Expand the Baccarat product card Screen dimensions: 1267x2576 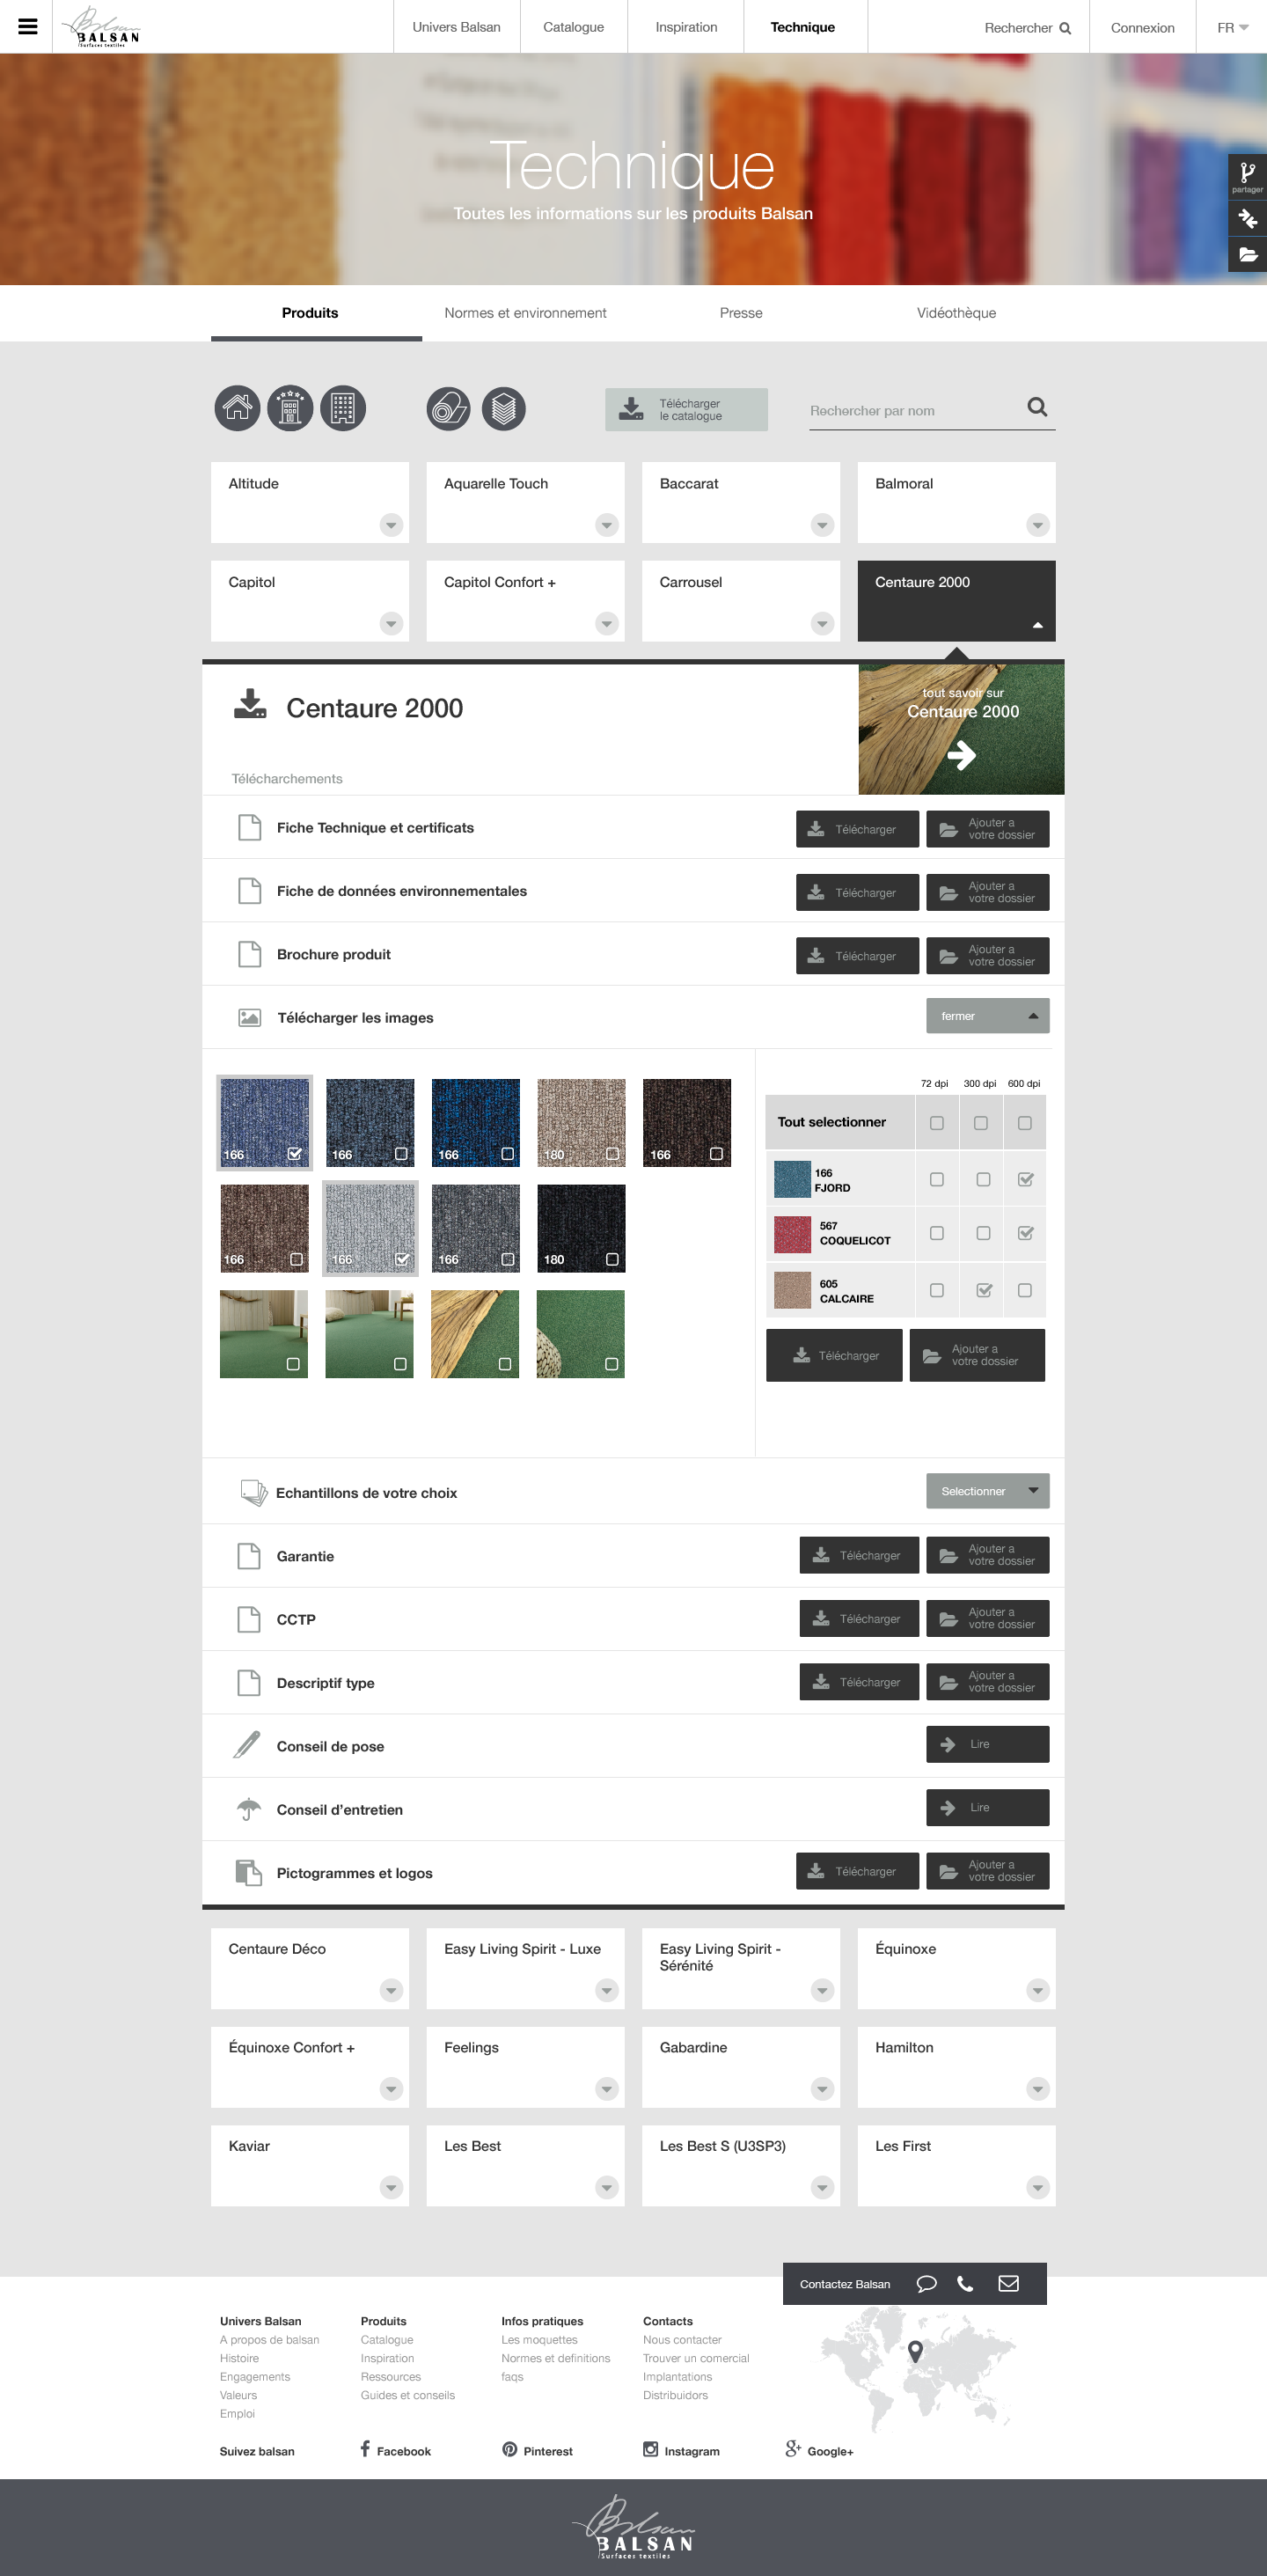coord(822,525)
